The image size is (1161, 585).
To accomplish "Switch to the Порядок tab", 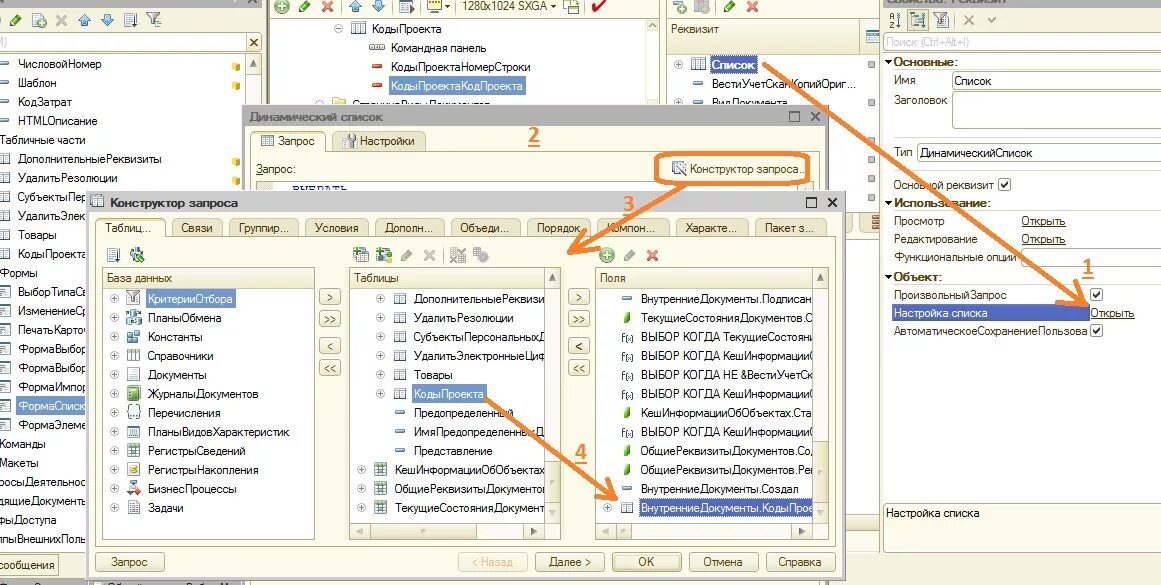I will [x=558, y=228].
